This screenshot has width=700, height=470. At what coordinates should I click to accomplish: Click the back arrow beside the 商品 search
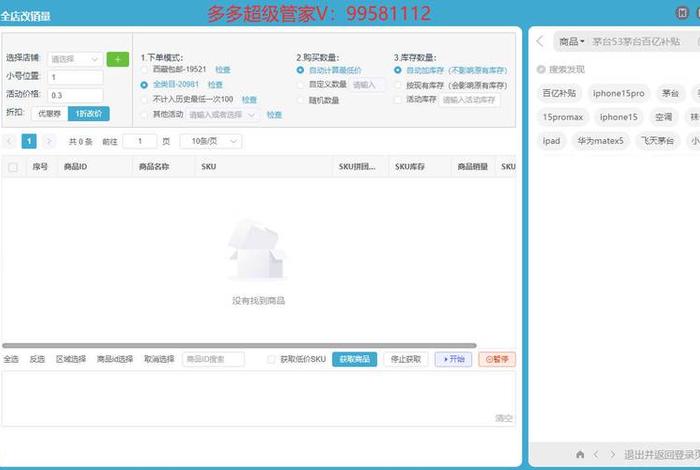coord(540,41)
